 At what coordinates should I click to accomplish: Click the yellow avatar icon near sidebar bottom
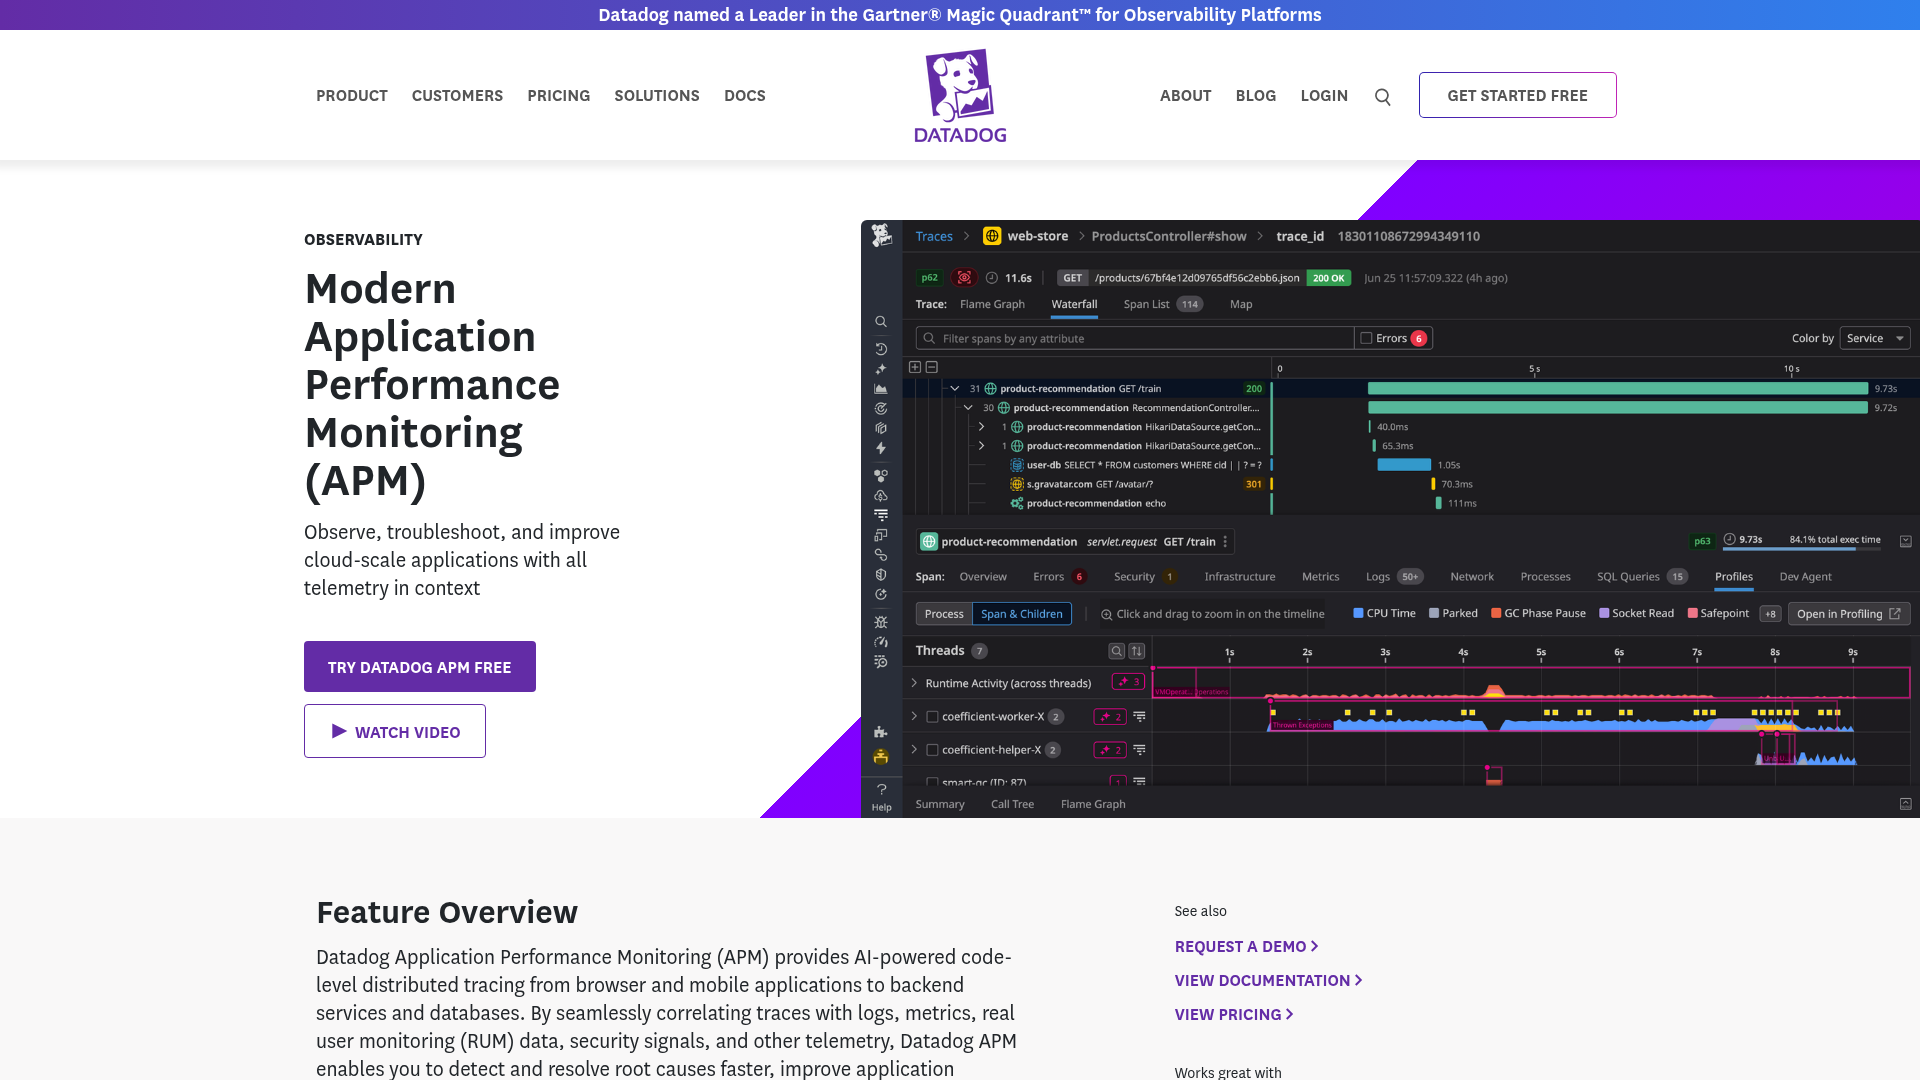881,757
